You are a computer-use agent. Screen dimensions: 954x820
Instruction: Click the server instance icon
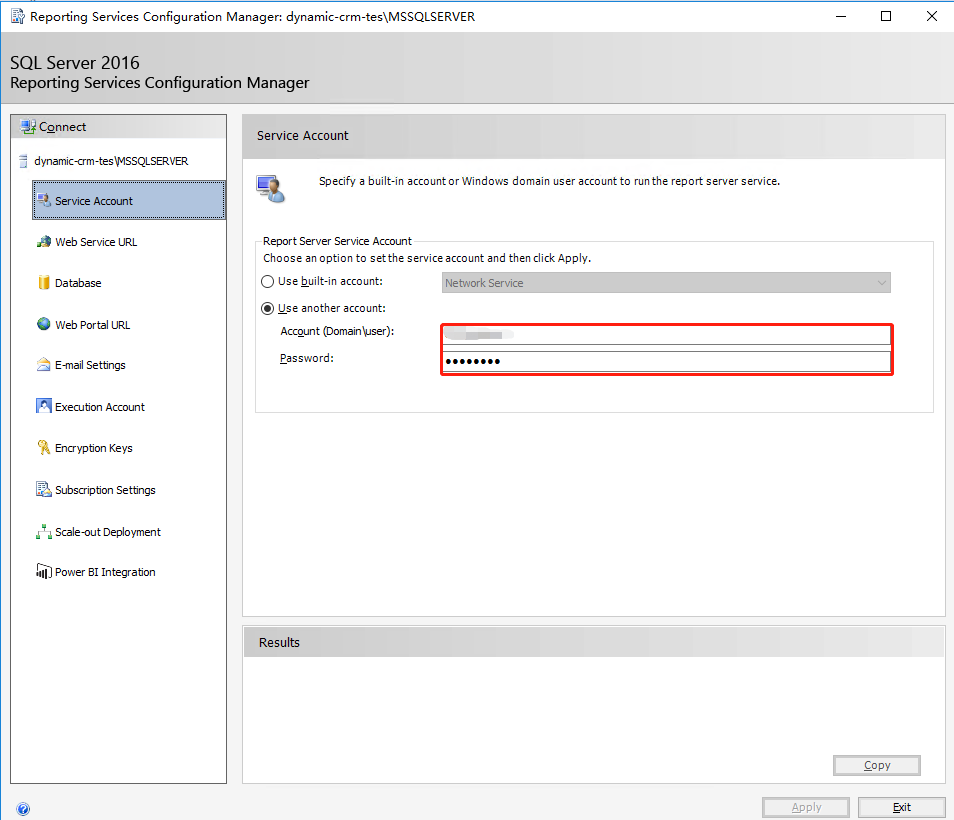click(x=24, y=161)
